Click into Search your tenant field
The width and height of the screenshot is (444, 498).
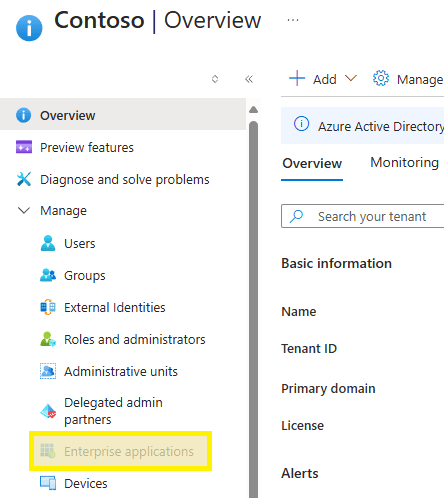[363, 216]
